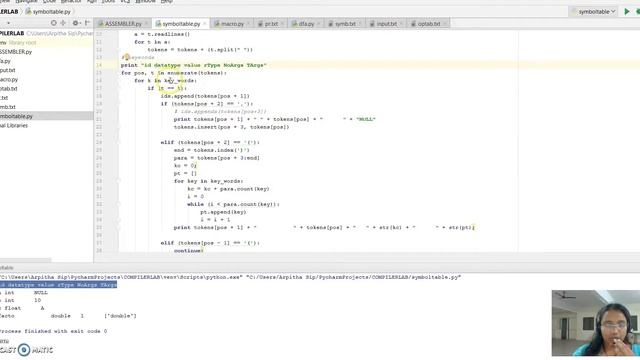Screen dimensions: 640x360
Task: Click the "for key in key_words:" line
Action: pos(209,181)
